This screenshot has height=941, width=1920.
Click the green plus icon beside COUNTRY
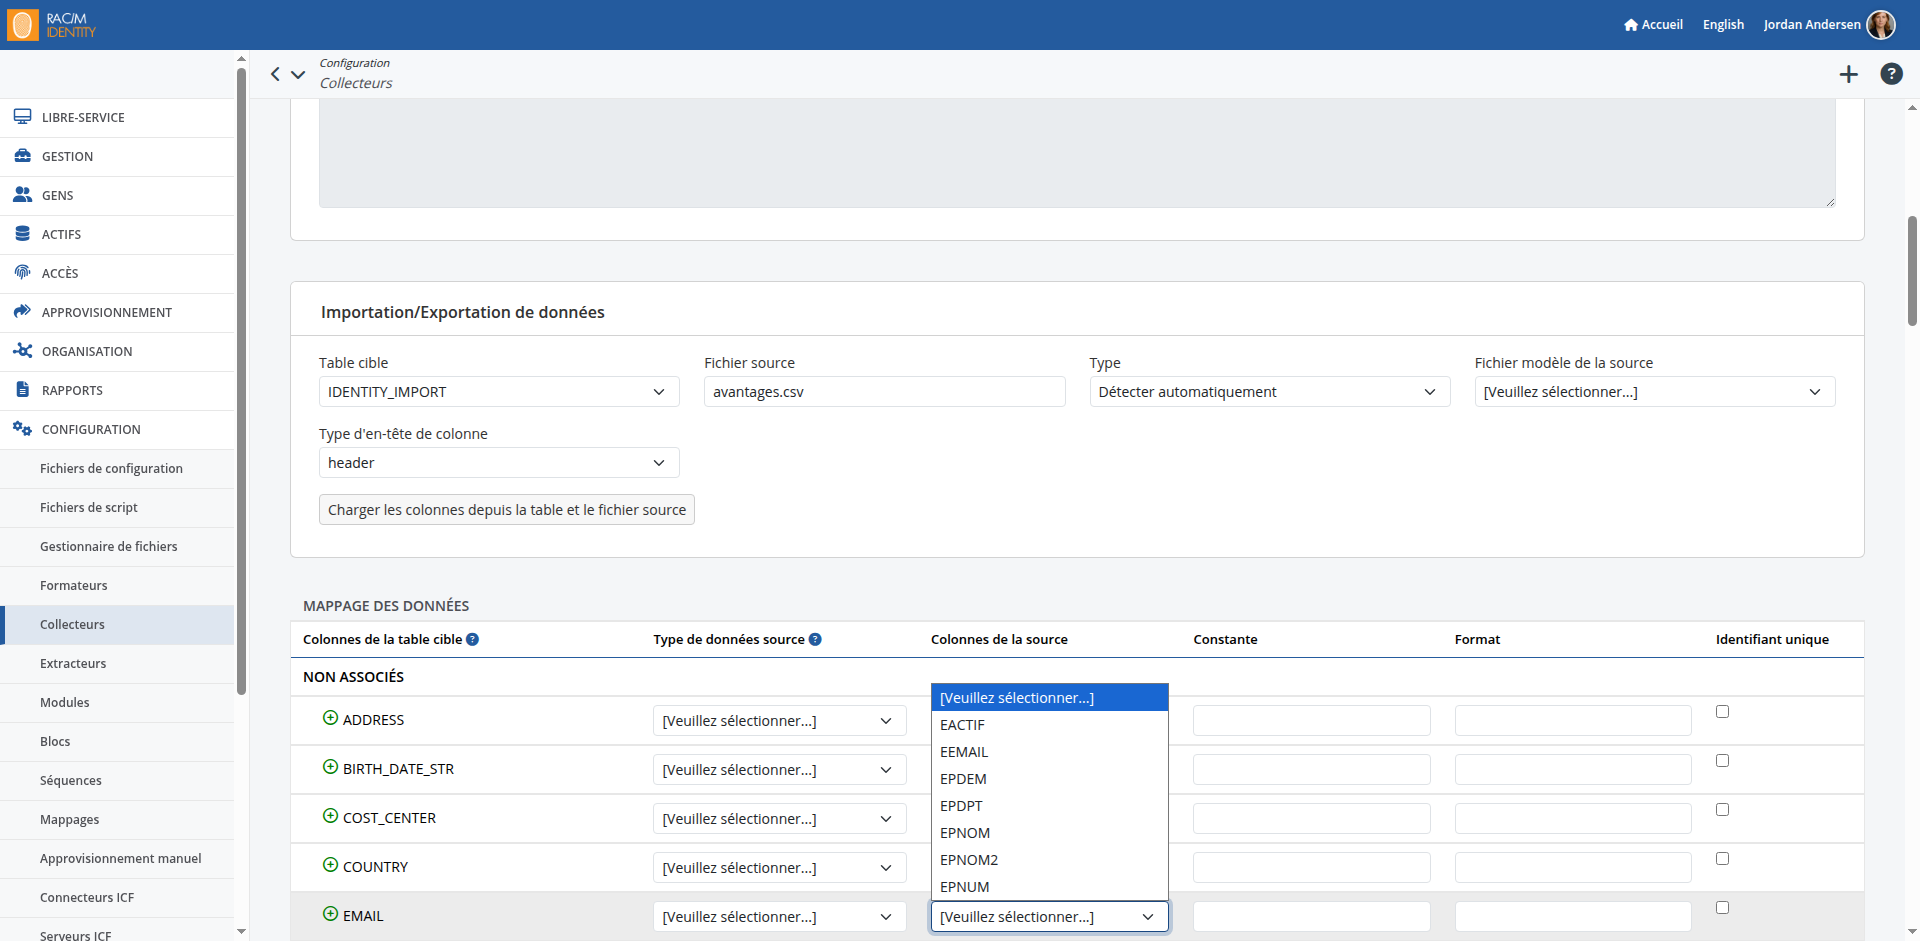(330, 865)
